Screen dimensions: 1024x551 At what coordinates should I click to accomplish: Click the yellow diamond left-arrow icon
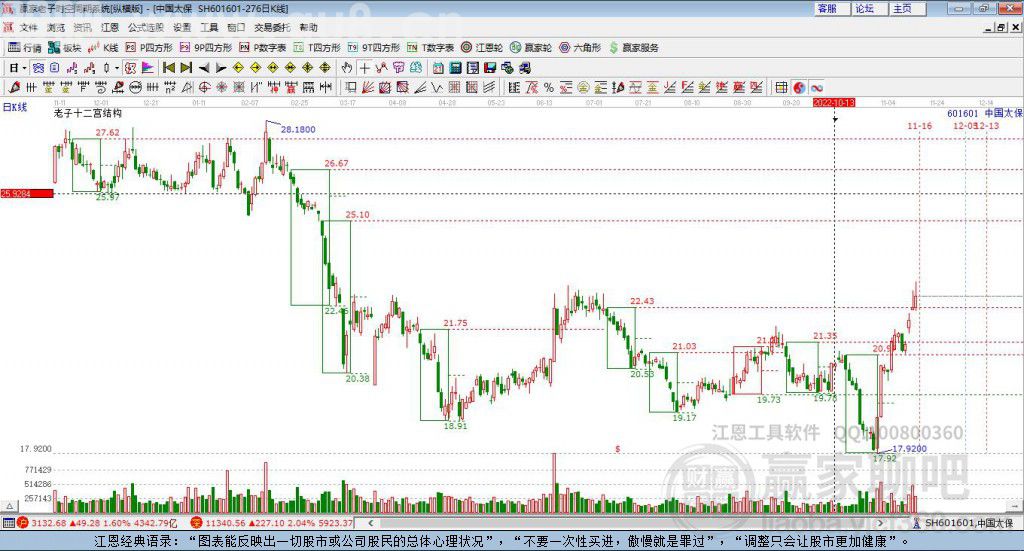tap(238, 68)
